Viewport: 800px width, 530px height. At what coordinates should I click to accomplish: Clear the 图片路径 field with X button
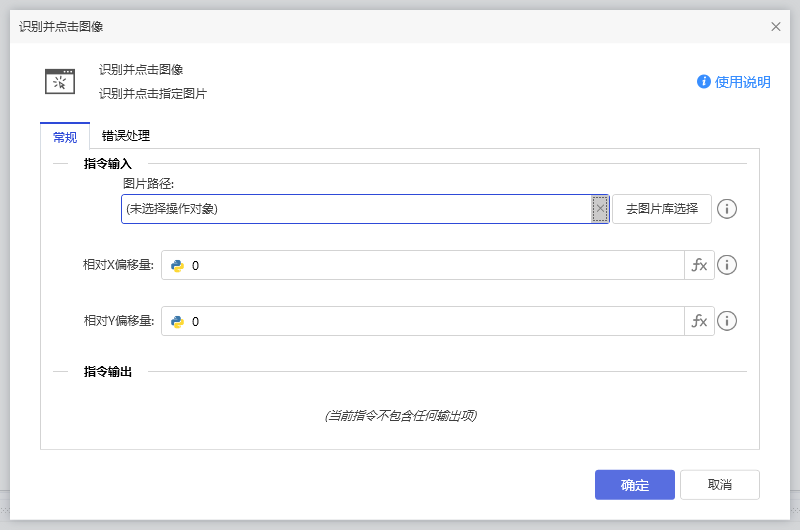[600, 209]
